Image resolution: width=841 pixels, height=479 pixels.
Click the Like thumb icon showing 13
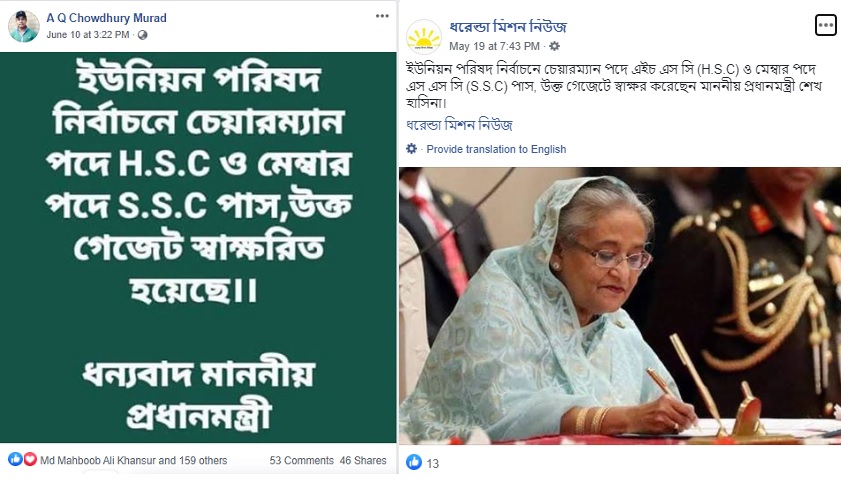point(414,462)
